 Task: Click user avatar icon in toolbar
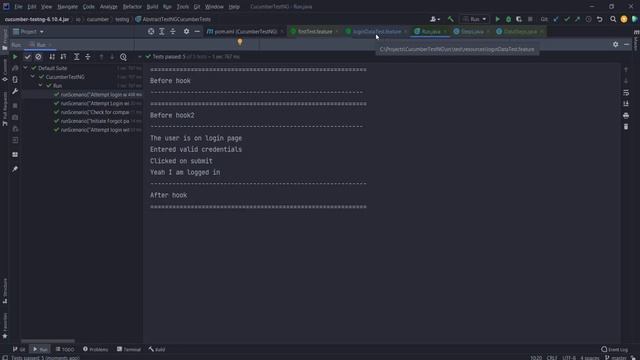[624, 19]
